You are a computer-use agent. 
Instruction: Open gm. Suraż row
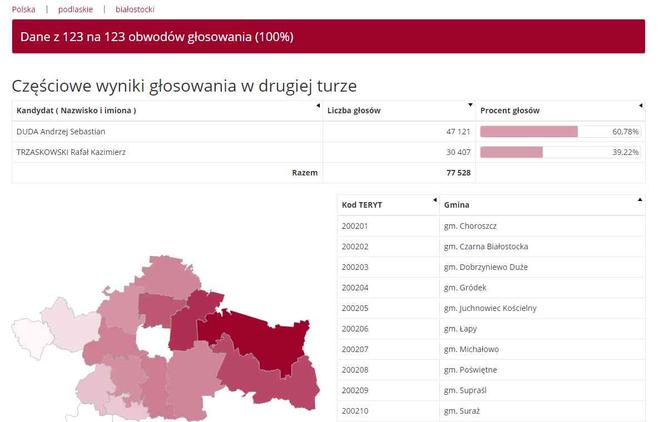(491, 411)
